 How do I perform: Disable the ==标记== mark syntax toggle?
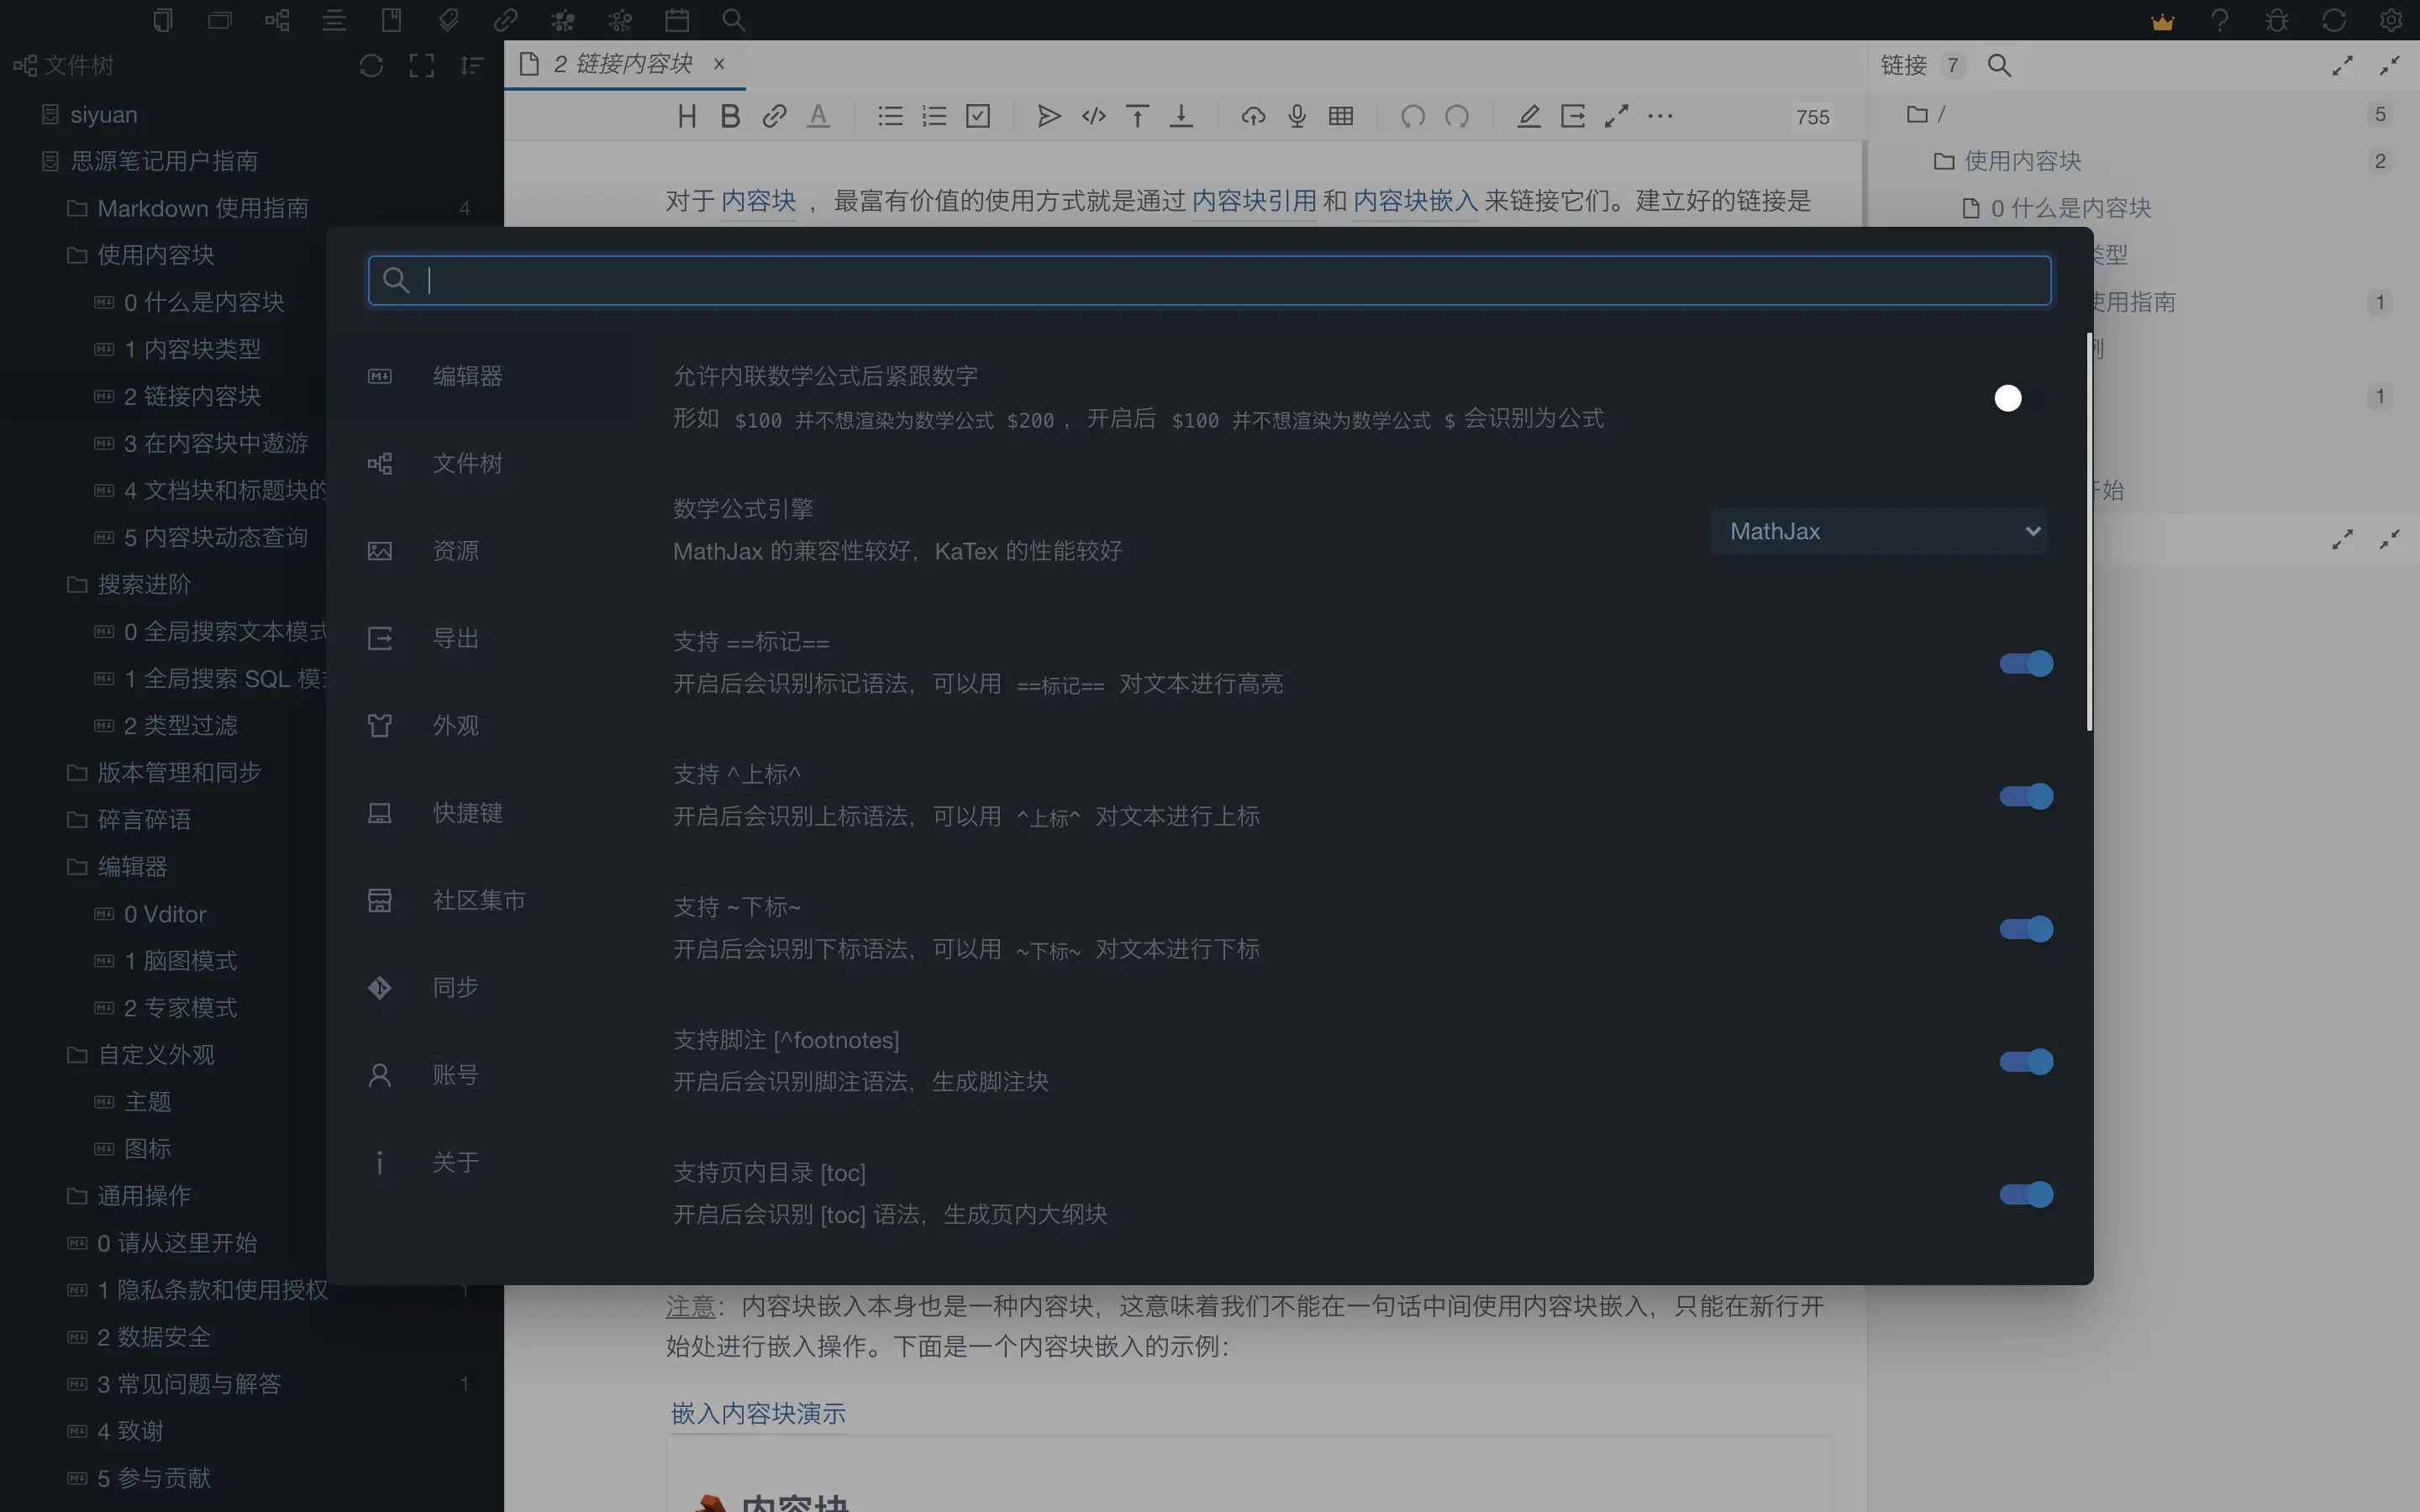click(x=2025, y=664)
